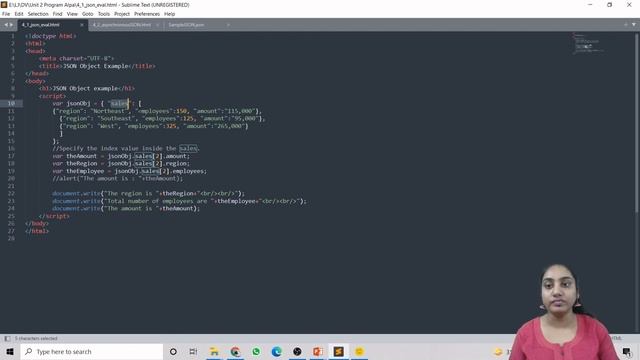Open the File menu
The height and width of the screenshot is (360, 640).
coord(6,14)
